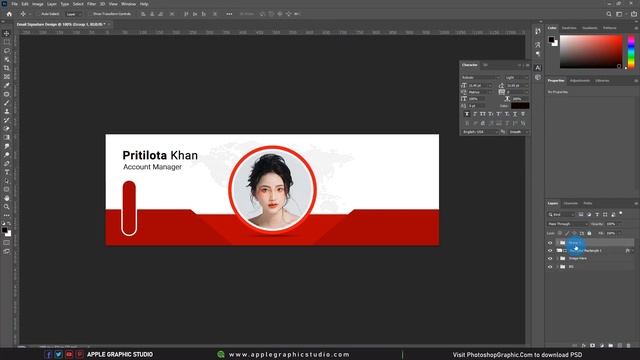This screenshot has height=360, width=640.
Task: Select the Group 1 layer row
Action: (595, 243)
